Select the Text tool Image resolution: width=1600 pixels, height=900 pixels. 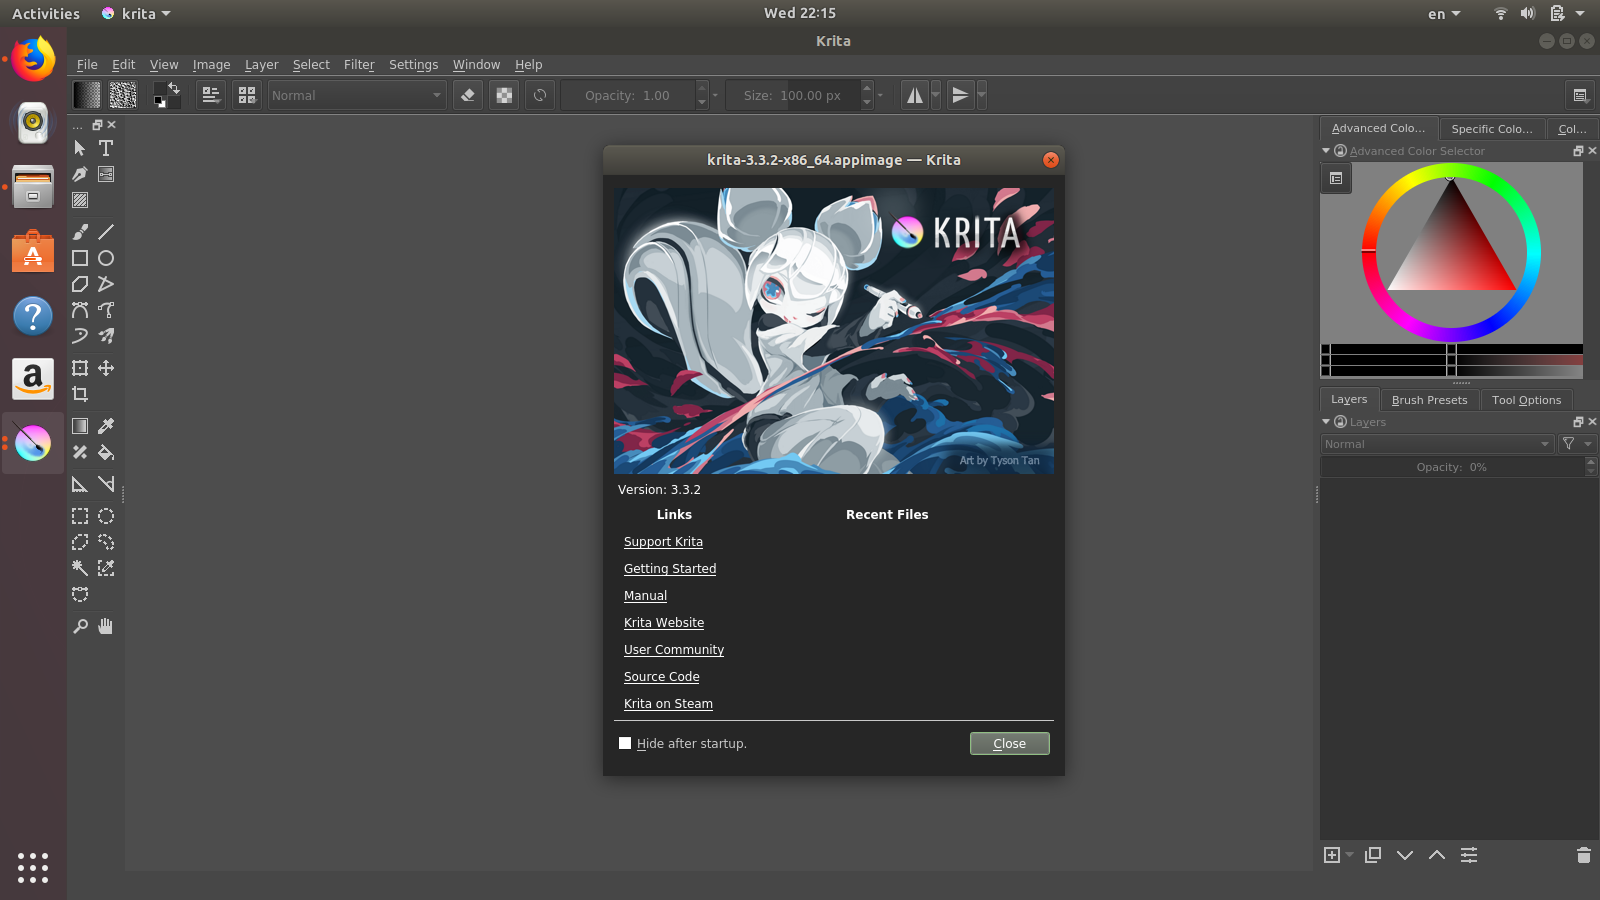click(x=106, y=148)
